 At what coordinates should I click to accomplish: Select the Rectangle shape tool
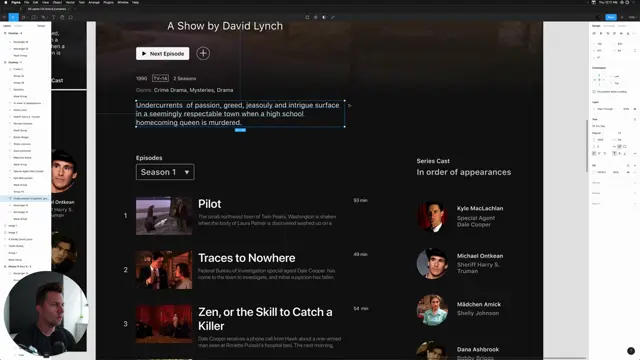click(x=34, y=18)
